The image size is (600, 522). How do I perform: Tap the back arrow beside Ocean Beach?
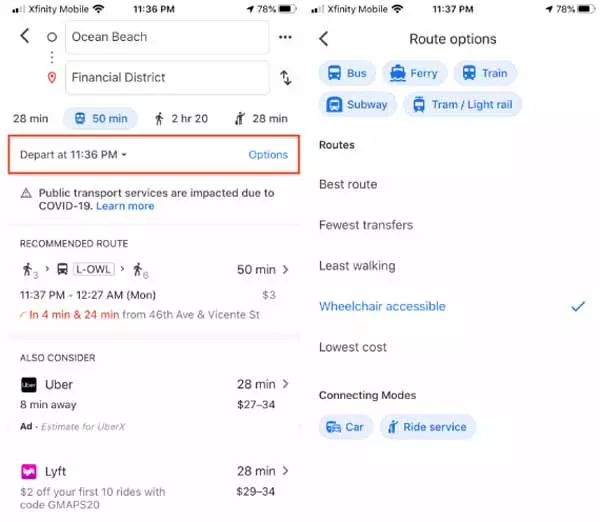(25, 36)
